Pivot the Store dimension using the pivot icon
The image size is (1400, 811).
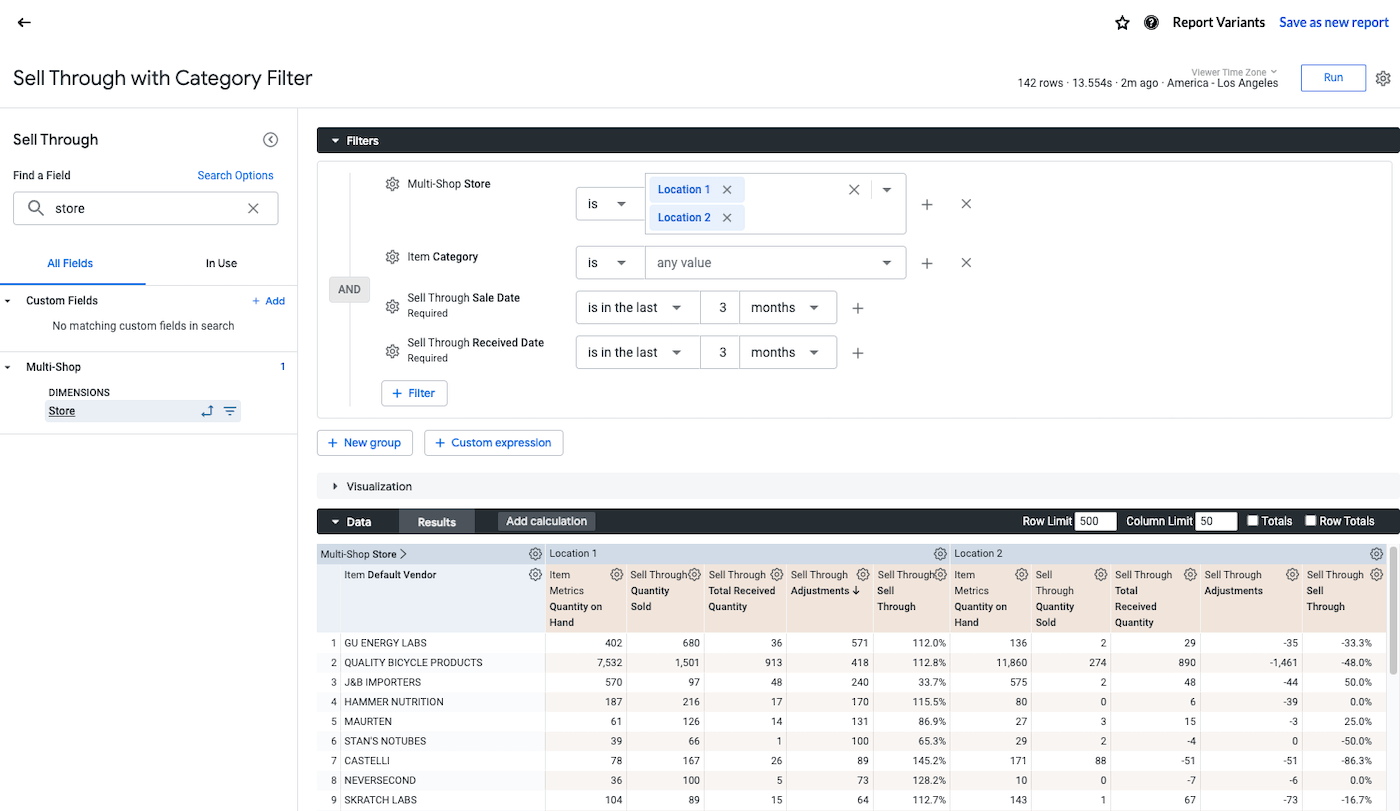[207, 410]
